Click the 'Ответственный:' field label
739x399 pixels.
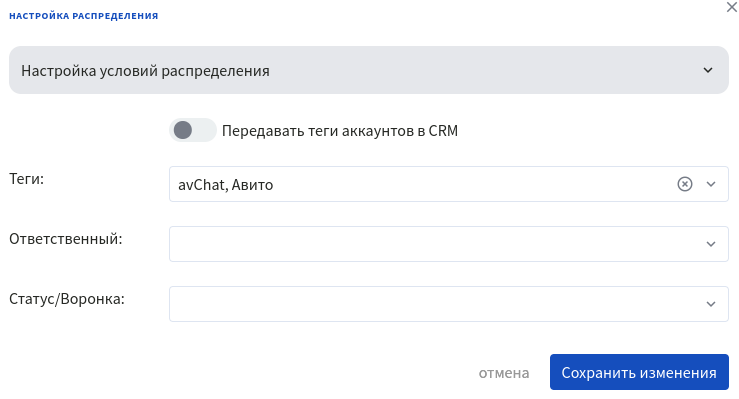pos(66,239)
